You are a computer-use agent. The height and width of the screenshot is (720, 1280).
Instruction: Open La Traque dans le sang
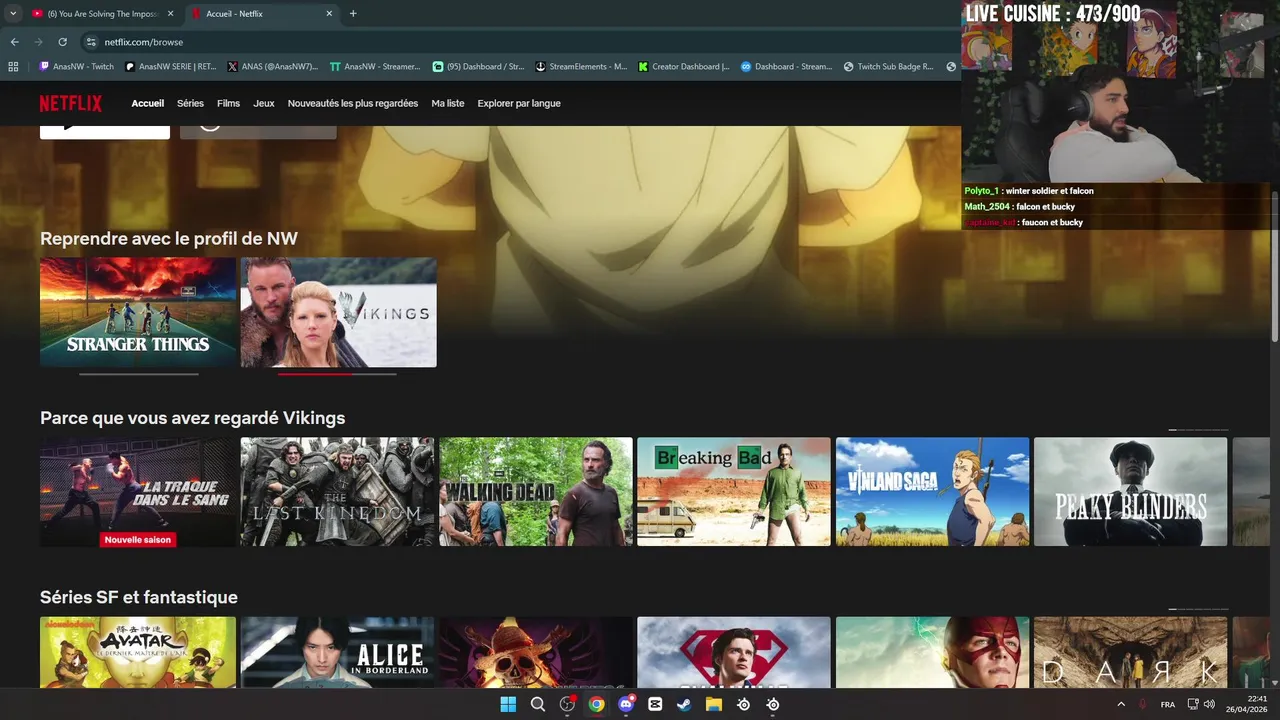(138, 491)
